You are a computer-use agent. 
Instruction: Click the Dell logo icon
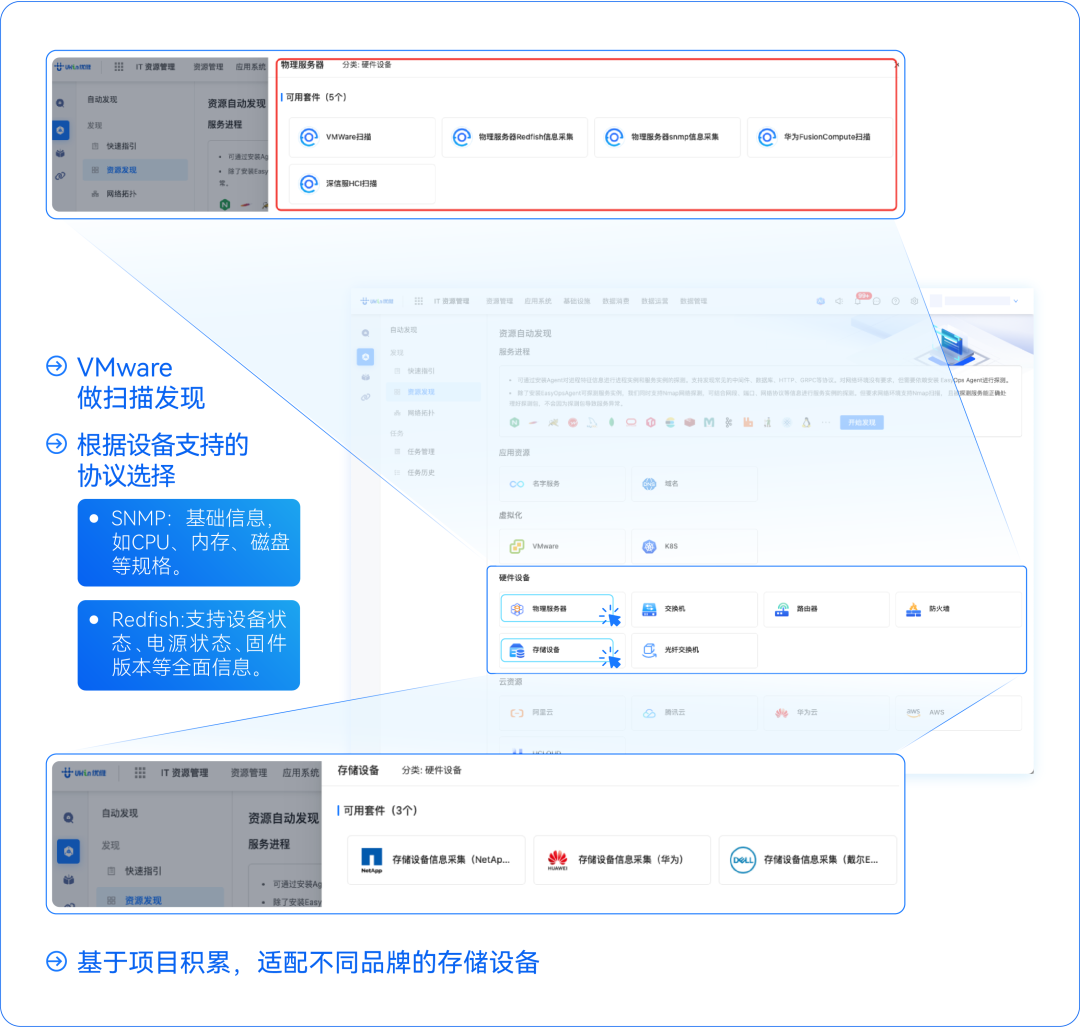(x=743, y=860)
